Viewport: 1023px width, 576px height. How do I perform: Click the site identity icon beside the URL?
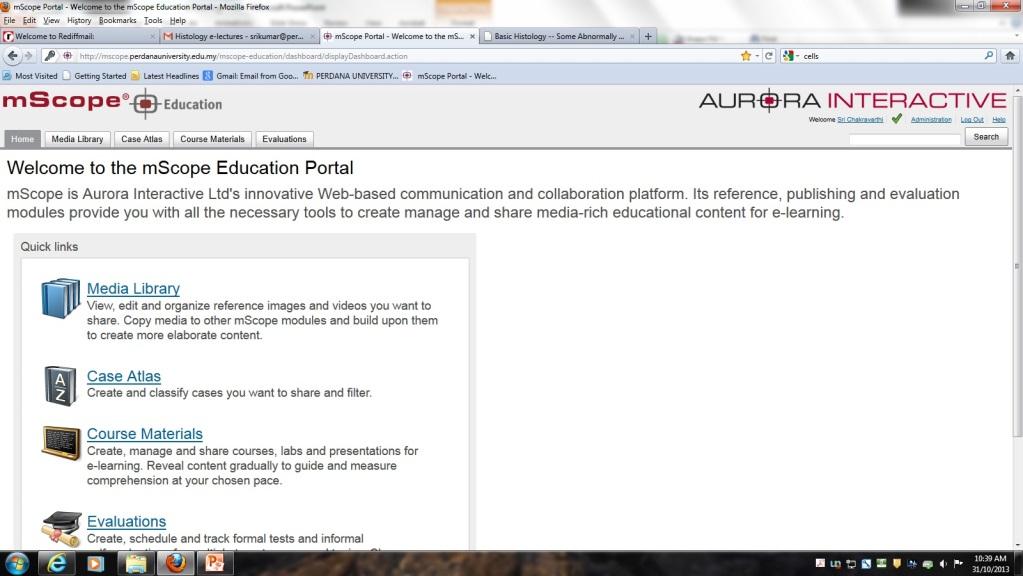[67, 56]
